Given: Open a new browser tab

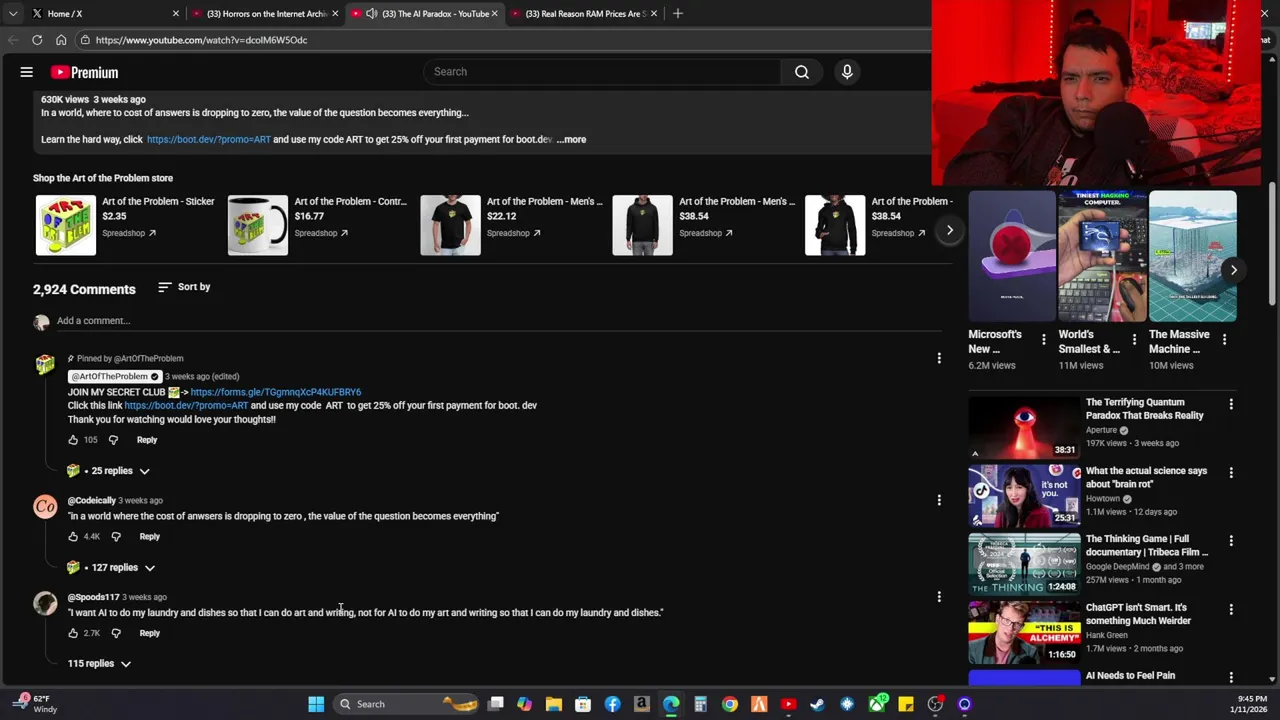Looking at the screenshot, I should coord(678,14).
